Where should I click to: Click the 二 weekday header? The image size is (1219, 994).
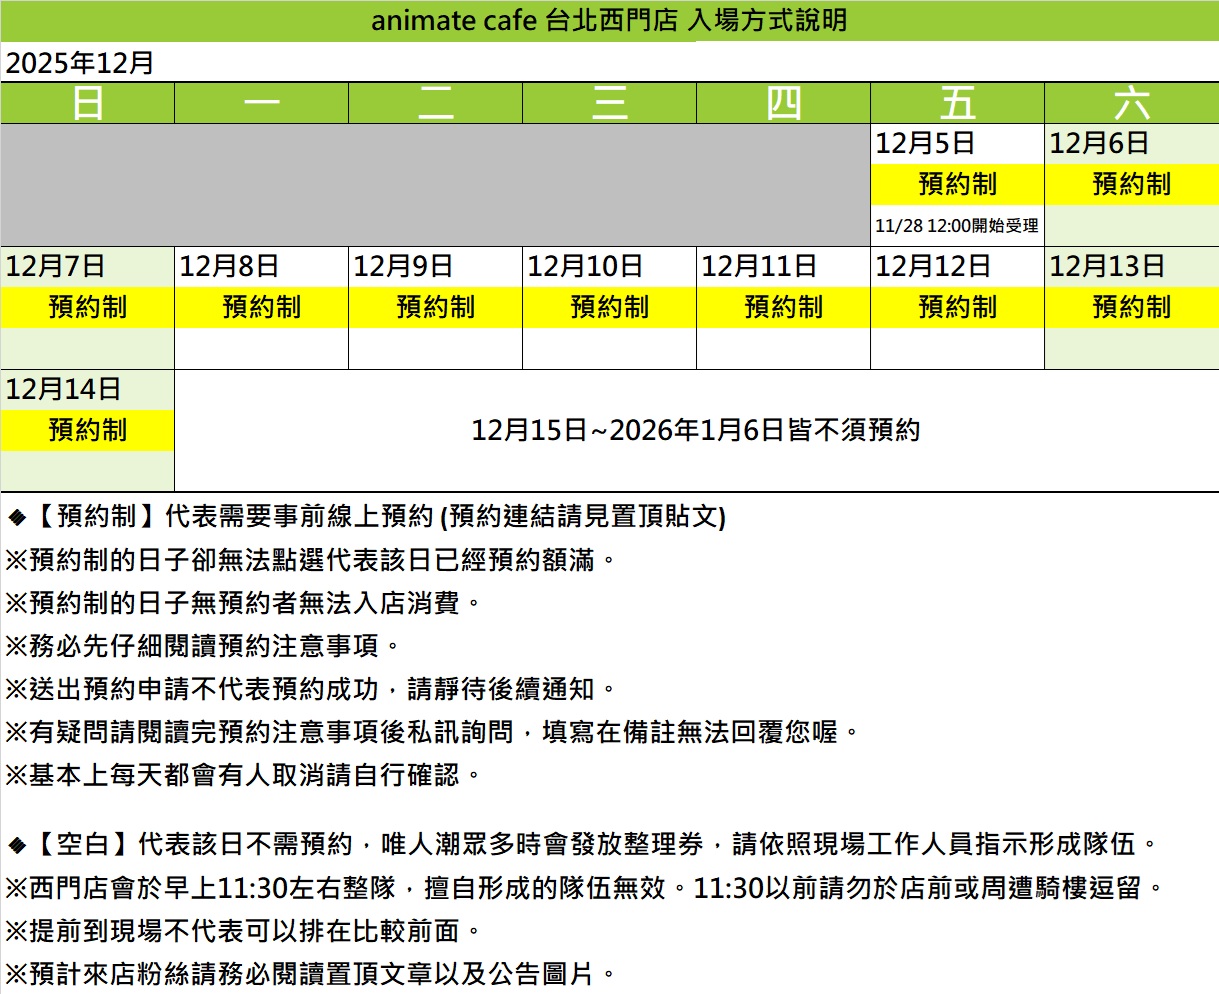click(x=436, y=103)
